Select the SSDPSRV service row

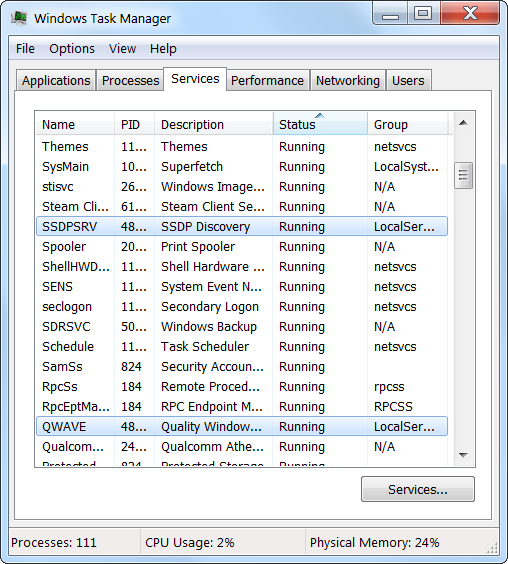(x=242, y=227)
